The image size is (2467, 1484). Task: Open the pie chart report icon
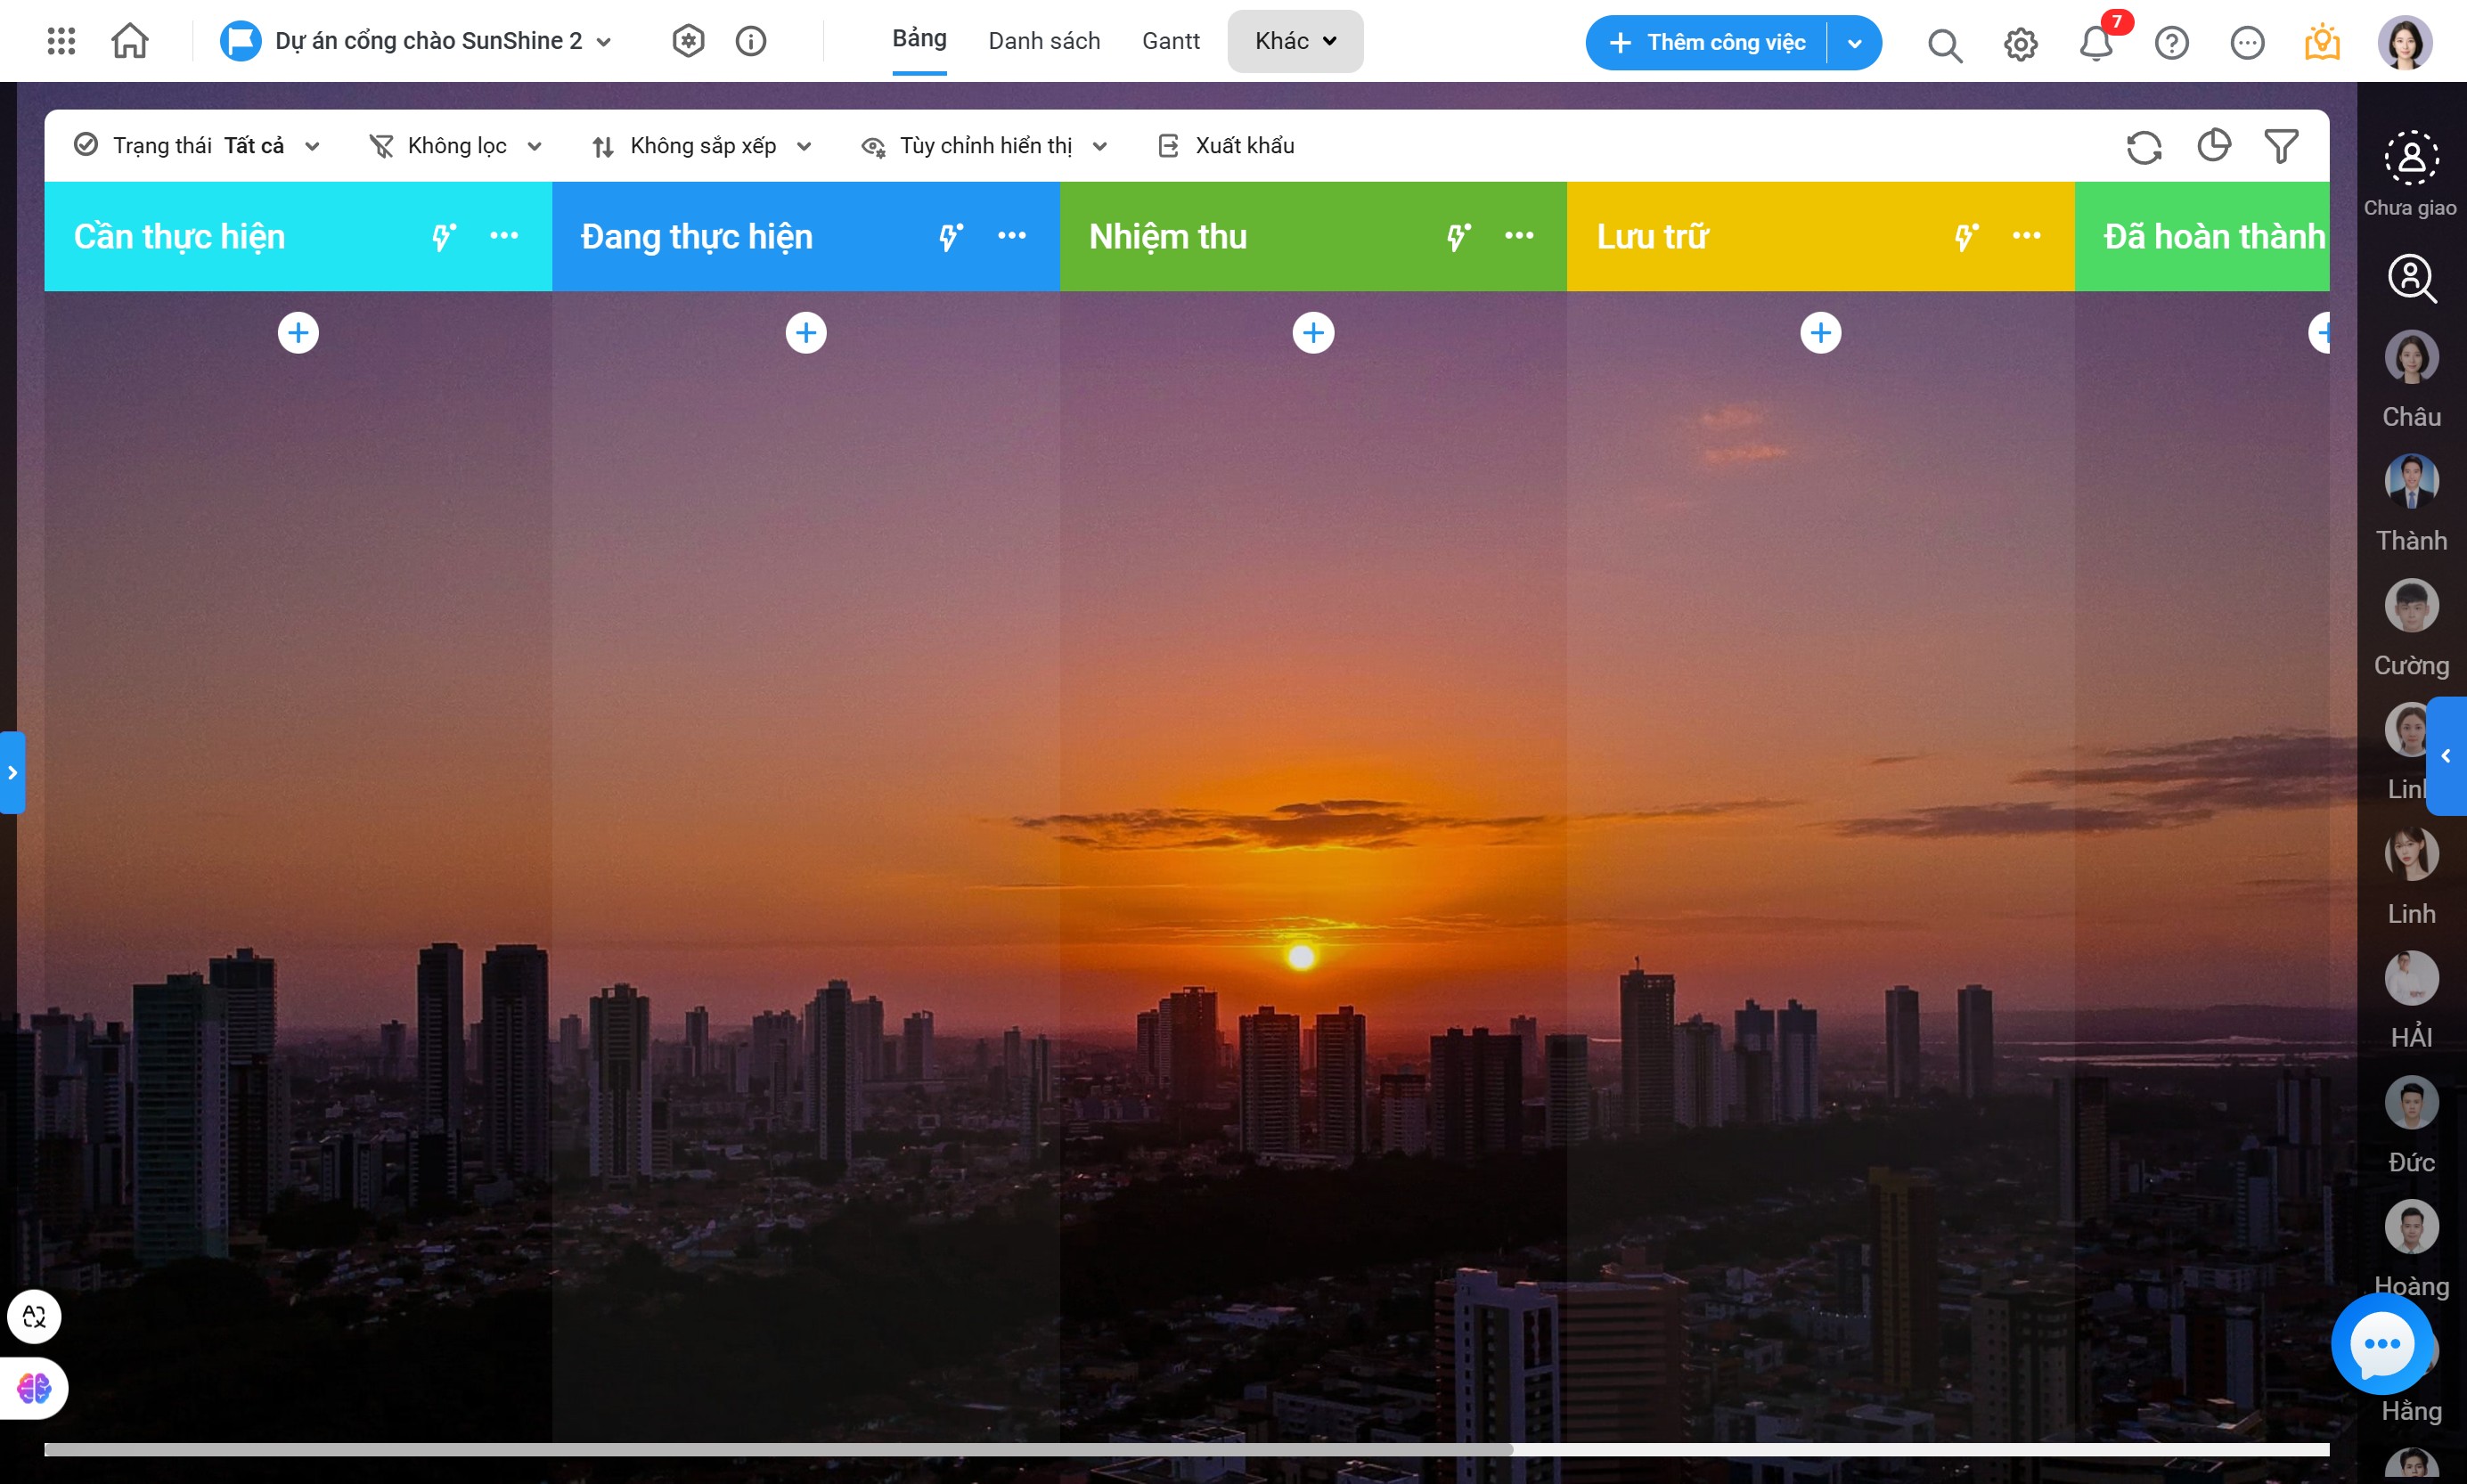click(x=2213, y=146)
